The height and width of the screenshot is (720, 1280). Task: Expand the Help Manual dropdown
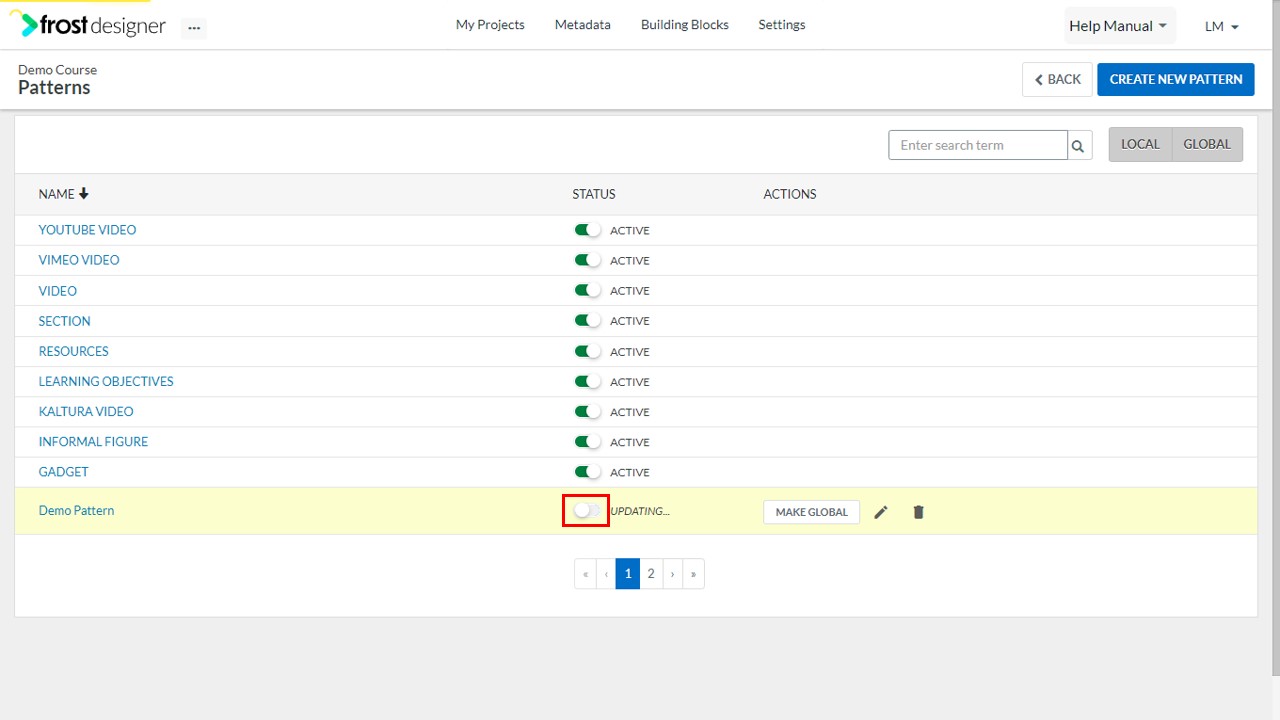point(1120,26)
